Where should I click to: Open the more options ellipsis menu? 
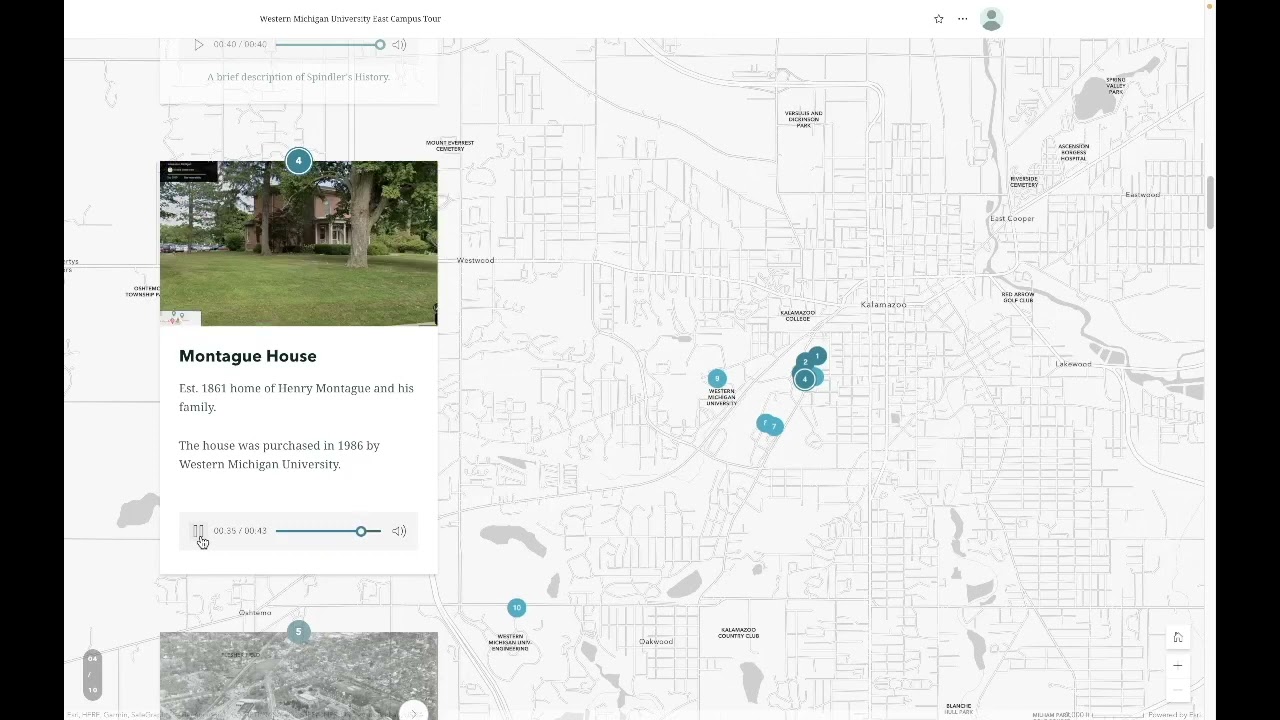point(962,19)
